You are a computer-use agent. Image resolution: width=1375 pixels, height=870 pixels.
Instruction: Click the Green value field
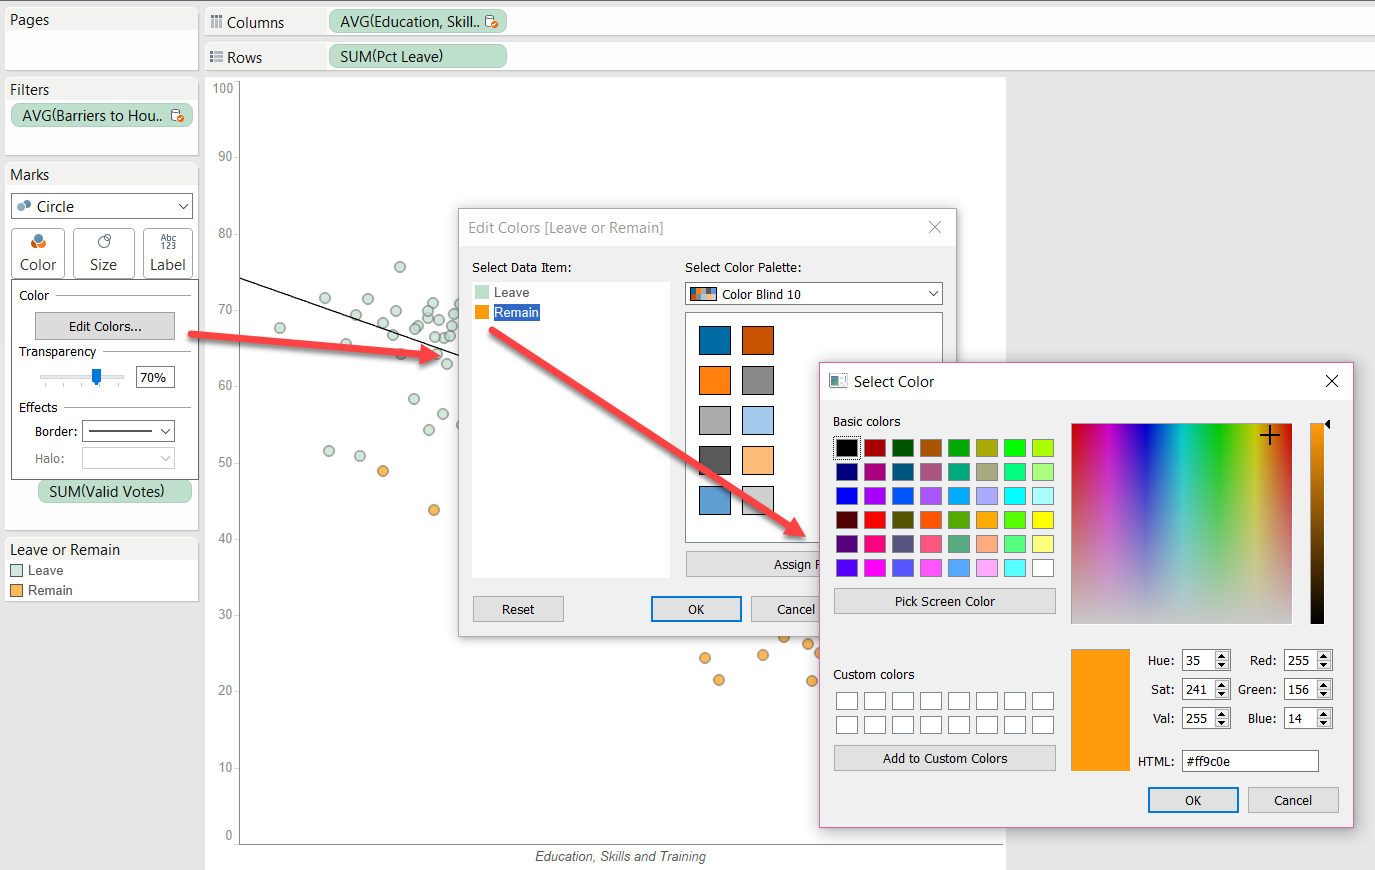(1300, 689)
